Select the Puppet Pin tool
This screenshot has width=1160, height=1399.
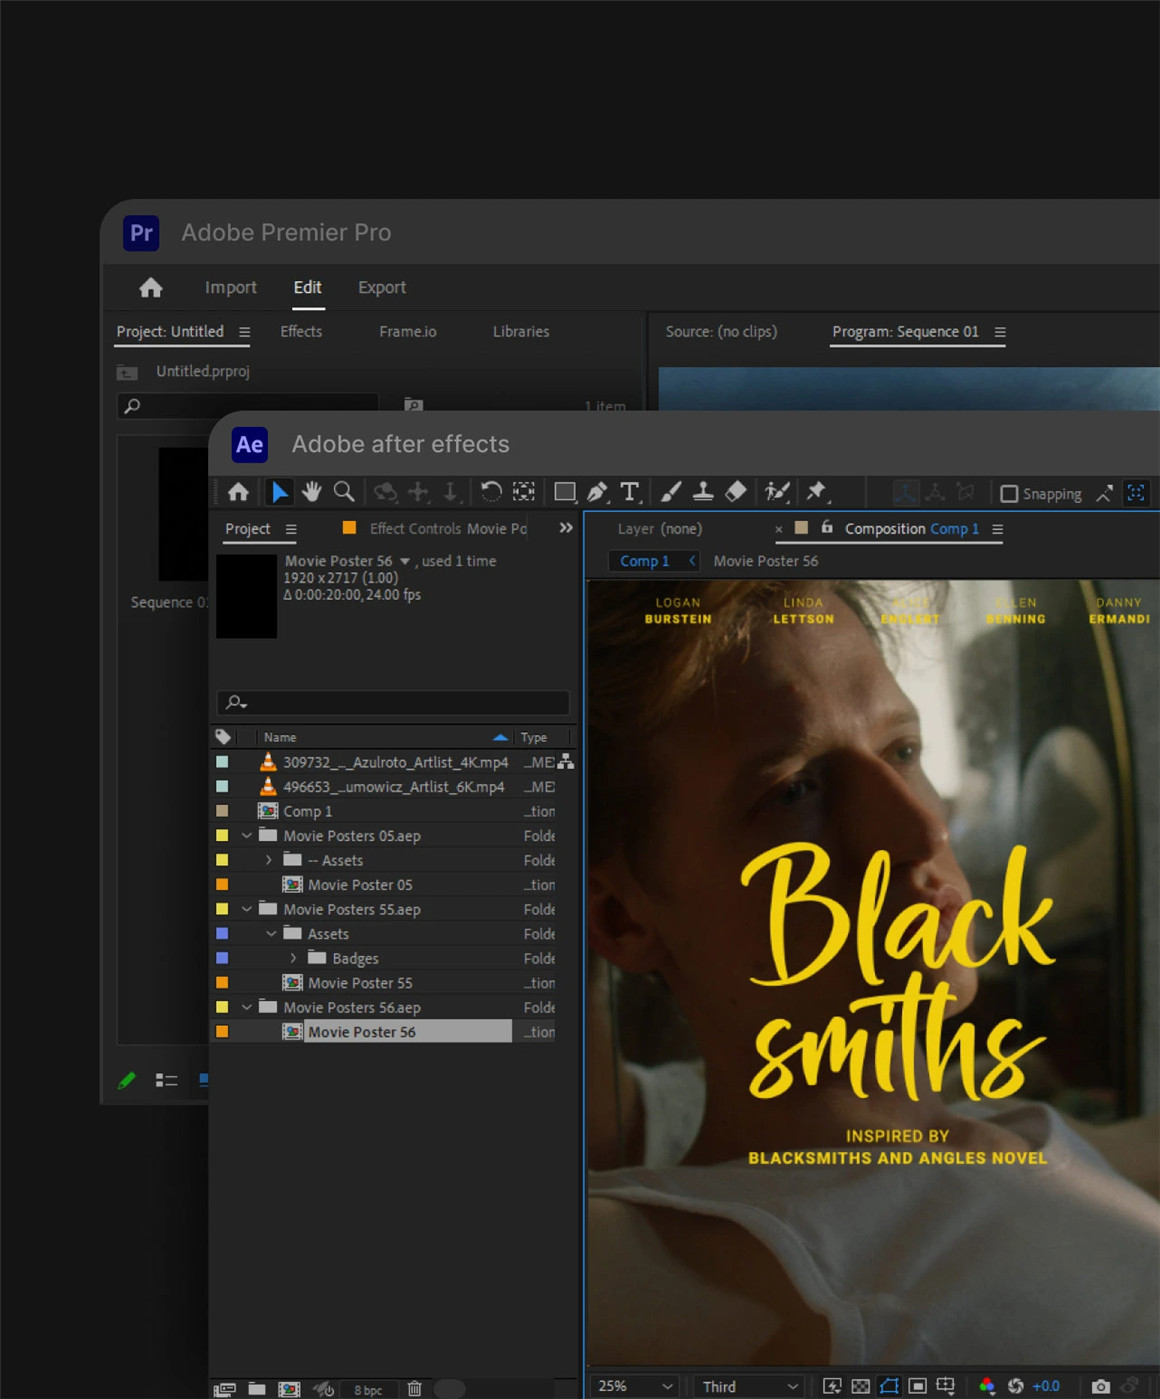coord(817,491)
